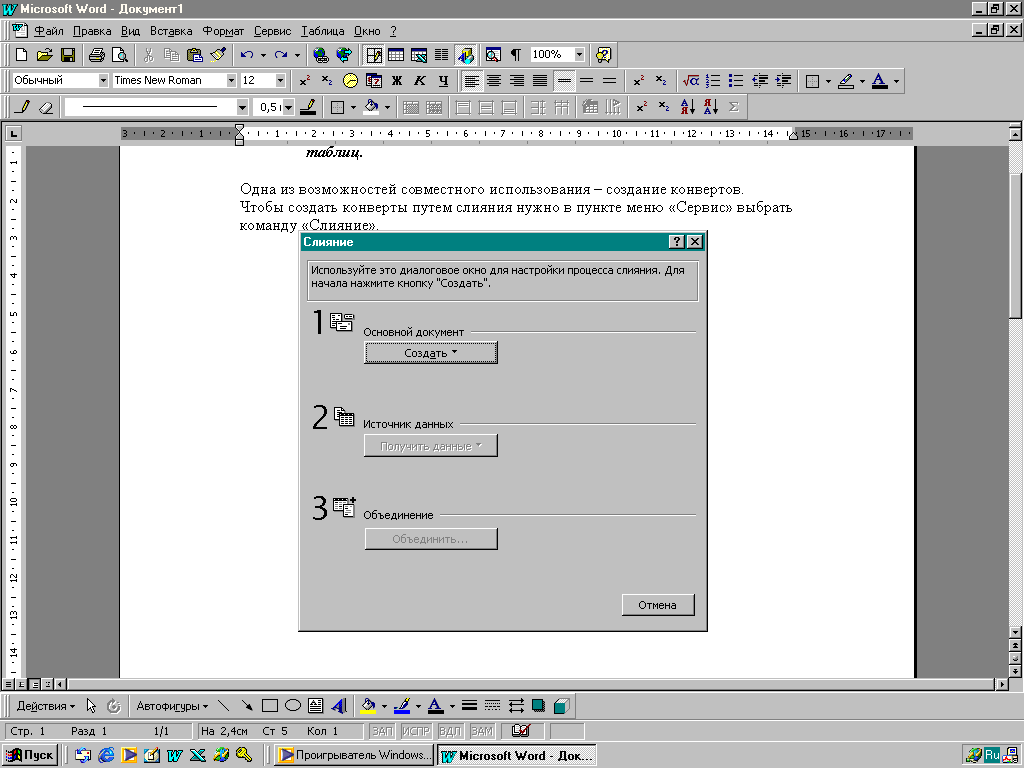Expand the Автофигуры shapes menu

click(172, 706)
